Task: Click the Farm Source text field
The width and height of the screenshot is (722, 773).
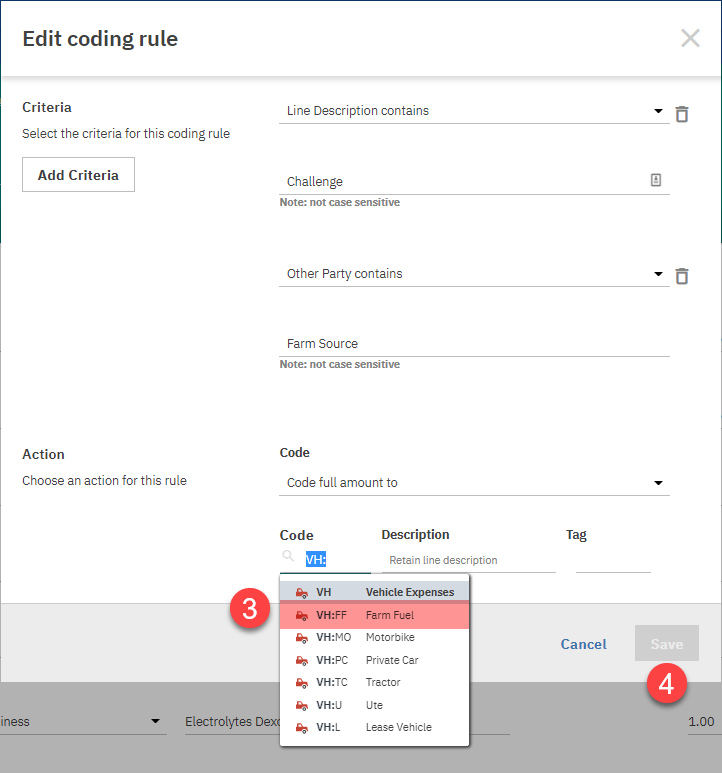Action: (473, 344)
